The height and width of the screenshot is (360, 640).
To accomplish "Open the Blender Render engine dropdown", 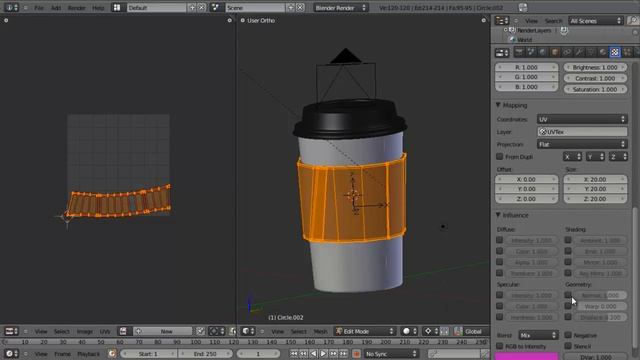I will [340, 7].
